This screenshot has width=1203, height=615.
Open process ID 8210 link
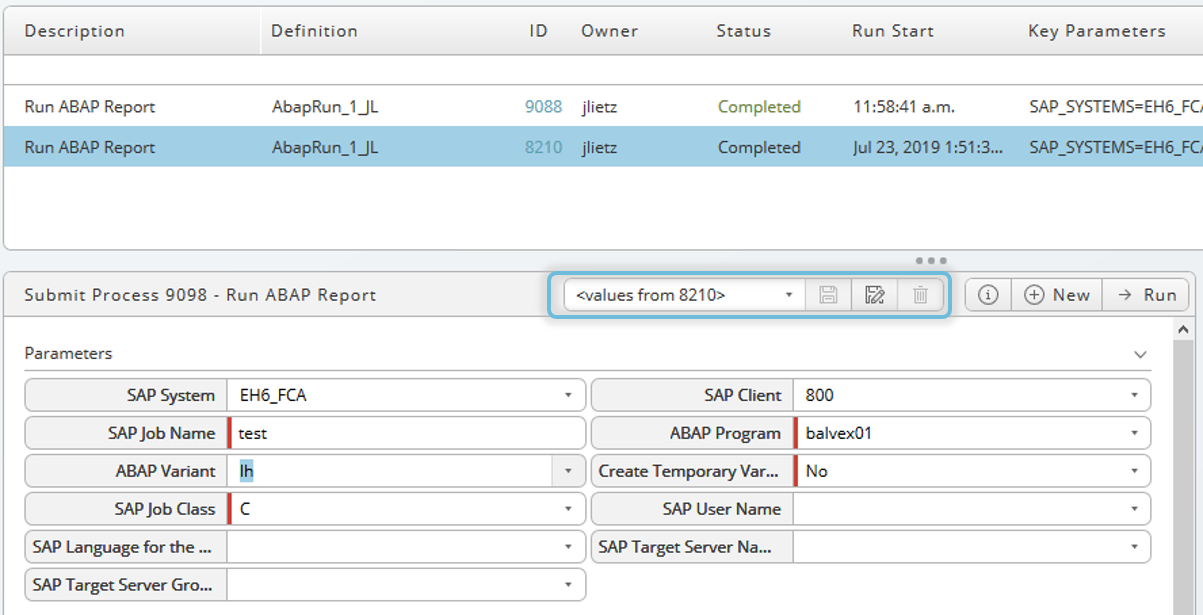tap(543, 147)
